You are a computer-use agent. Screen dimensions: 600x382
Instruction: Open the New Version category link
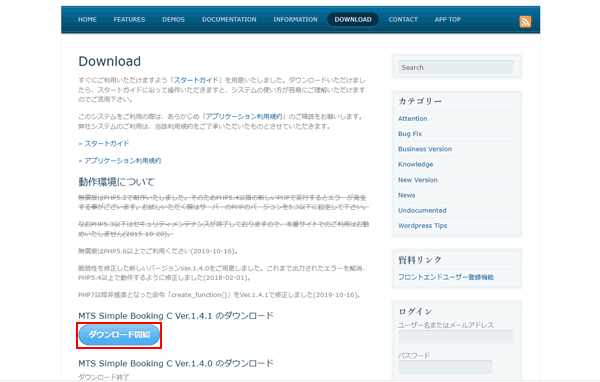tap(418, 180)
